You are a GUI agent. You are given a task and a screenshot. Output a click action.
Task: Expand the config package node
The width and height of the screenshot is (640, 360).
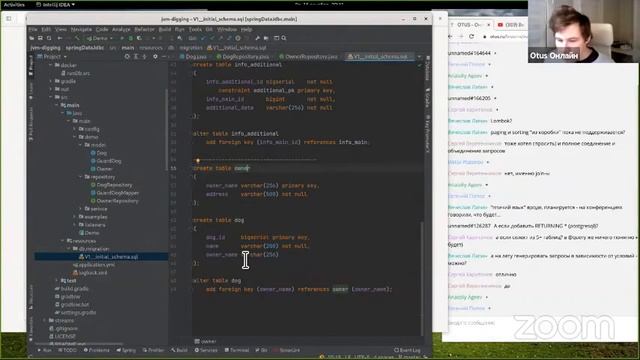75,129
